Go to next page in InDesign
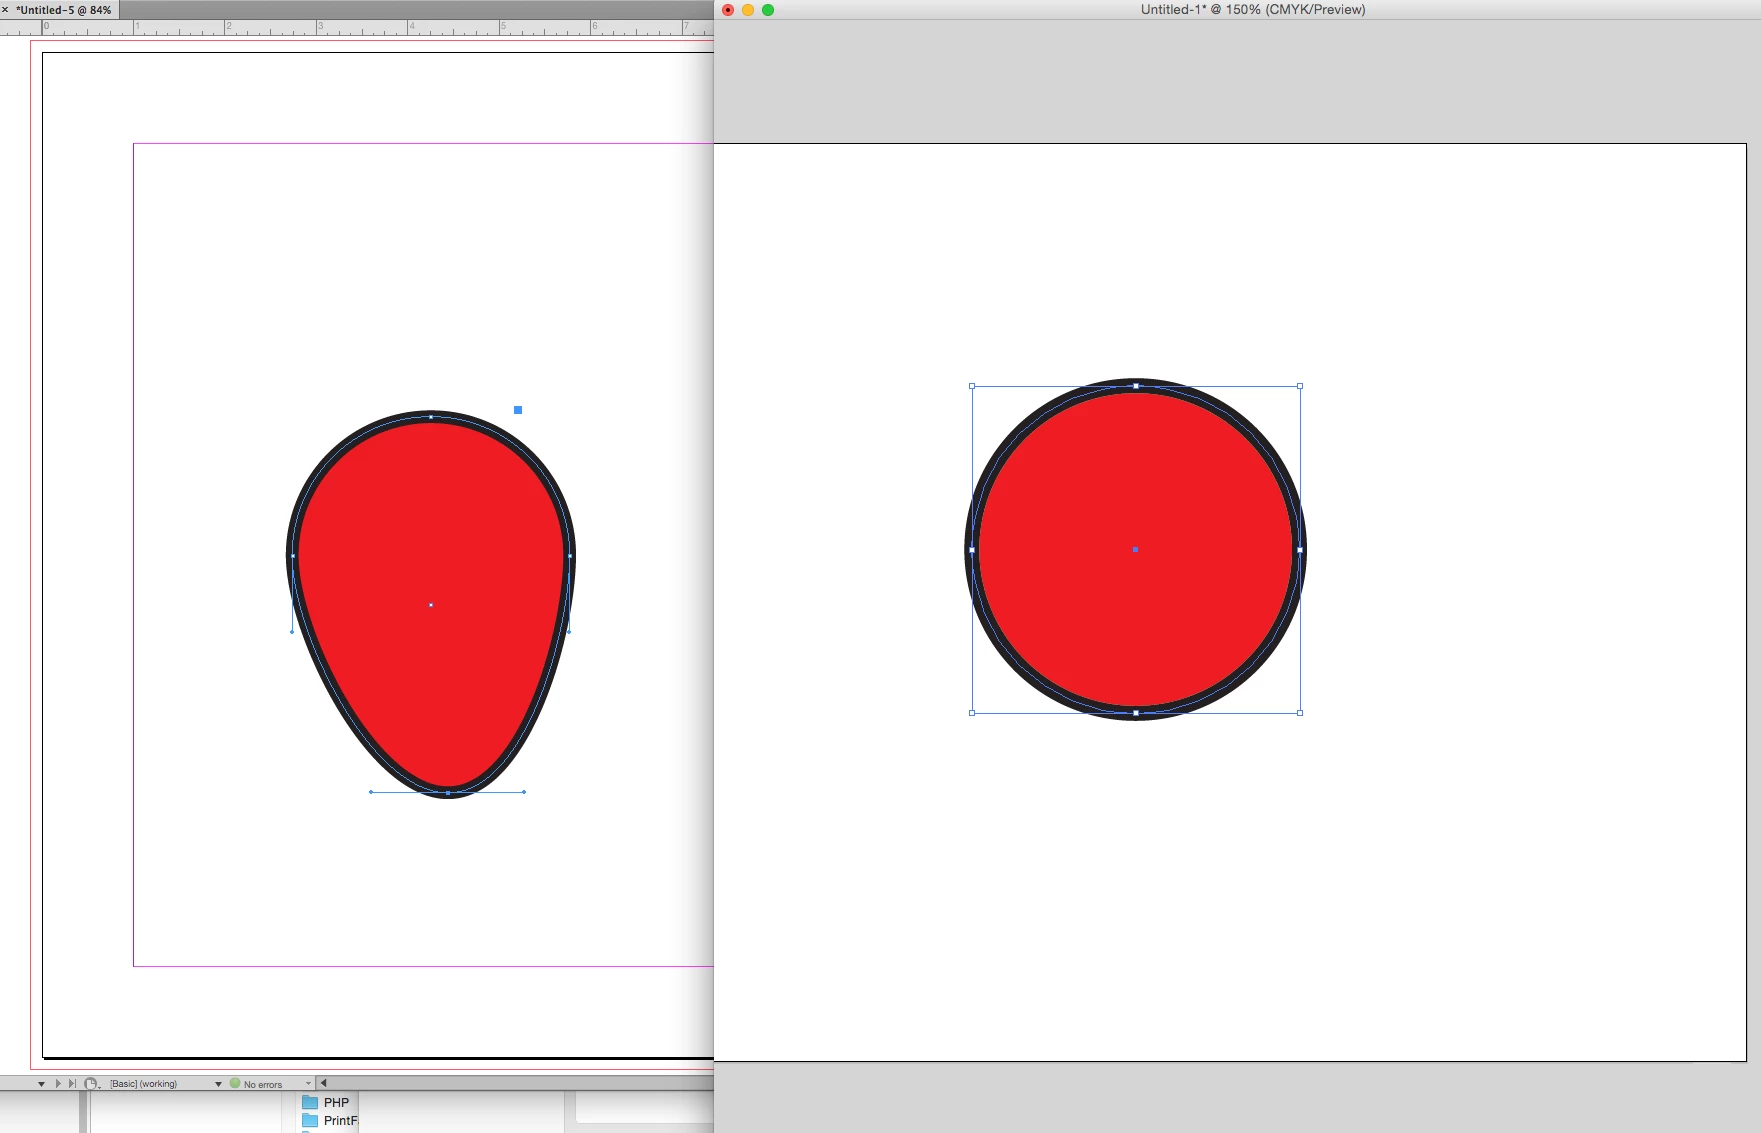1761x1133 pixels. pos(58,1084)
